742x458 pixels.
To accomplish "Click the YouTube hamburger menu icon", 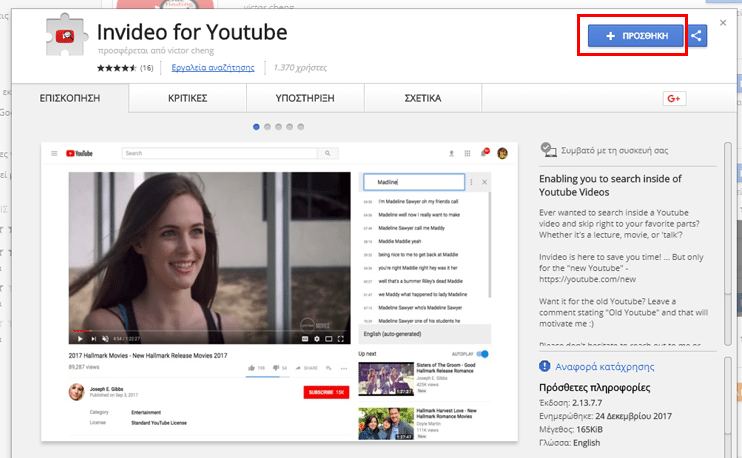I will 54,153.
